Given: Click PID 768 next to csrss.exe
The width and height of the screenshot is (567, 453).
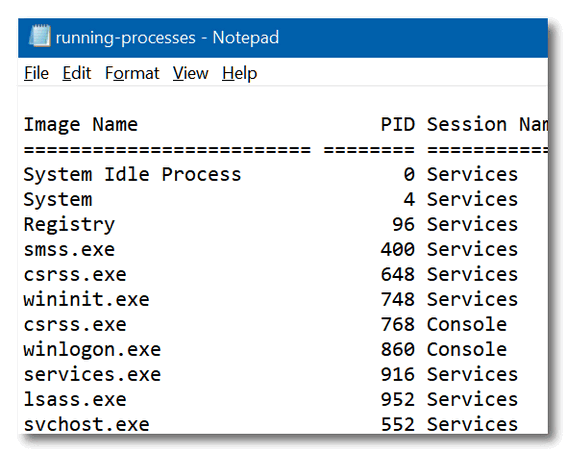Looking at the screenshot, I should click(397, 325).
